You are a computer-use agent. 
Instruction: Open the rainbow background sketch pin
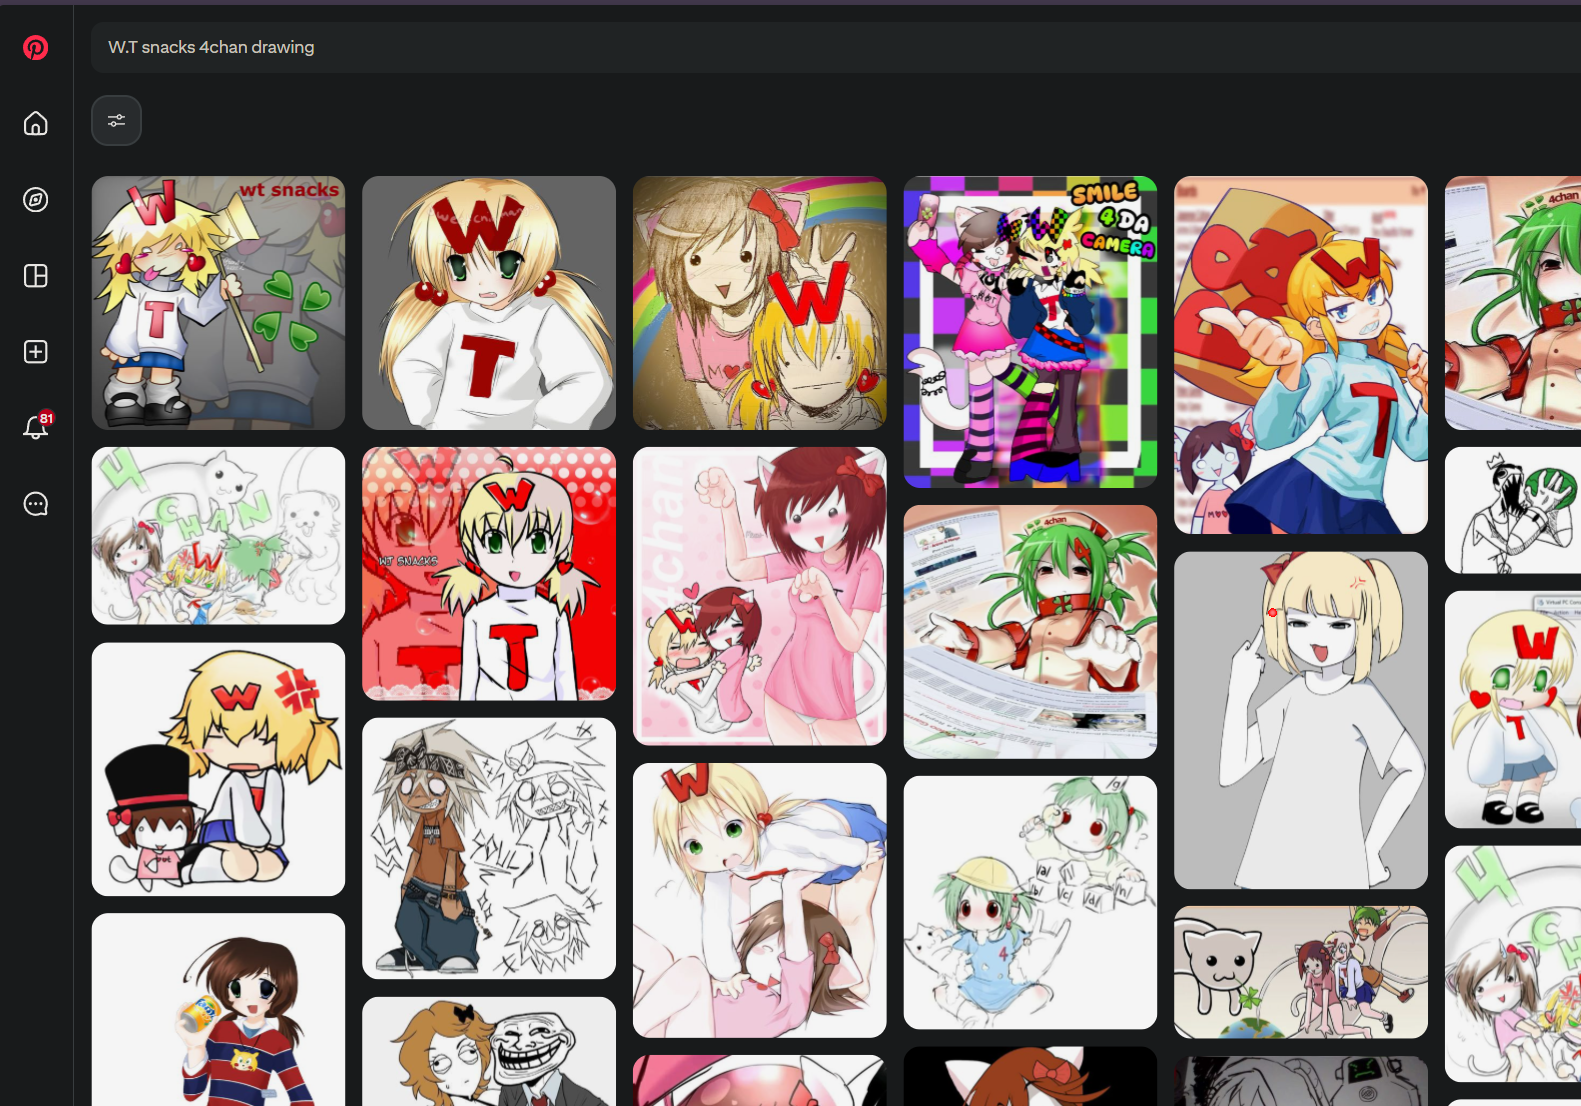coord(759,303)
